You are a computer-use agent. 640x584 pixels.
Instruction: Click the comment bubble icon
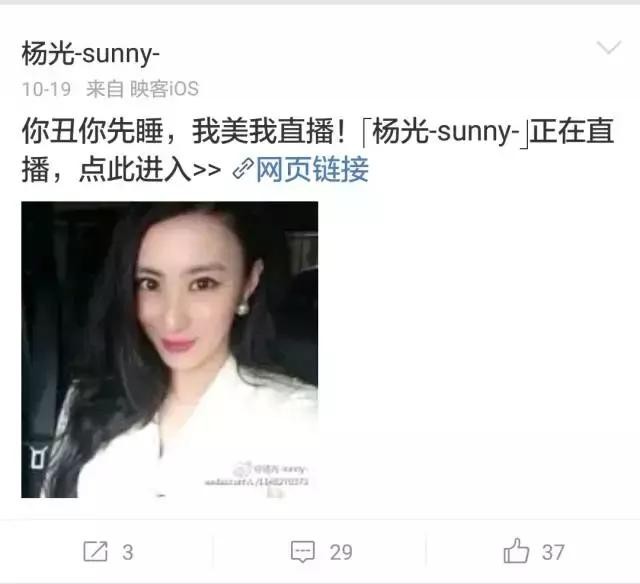tap(303, 551)
